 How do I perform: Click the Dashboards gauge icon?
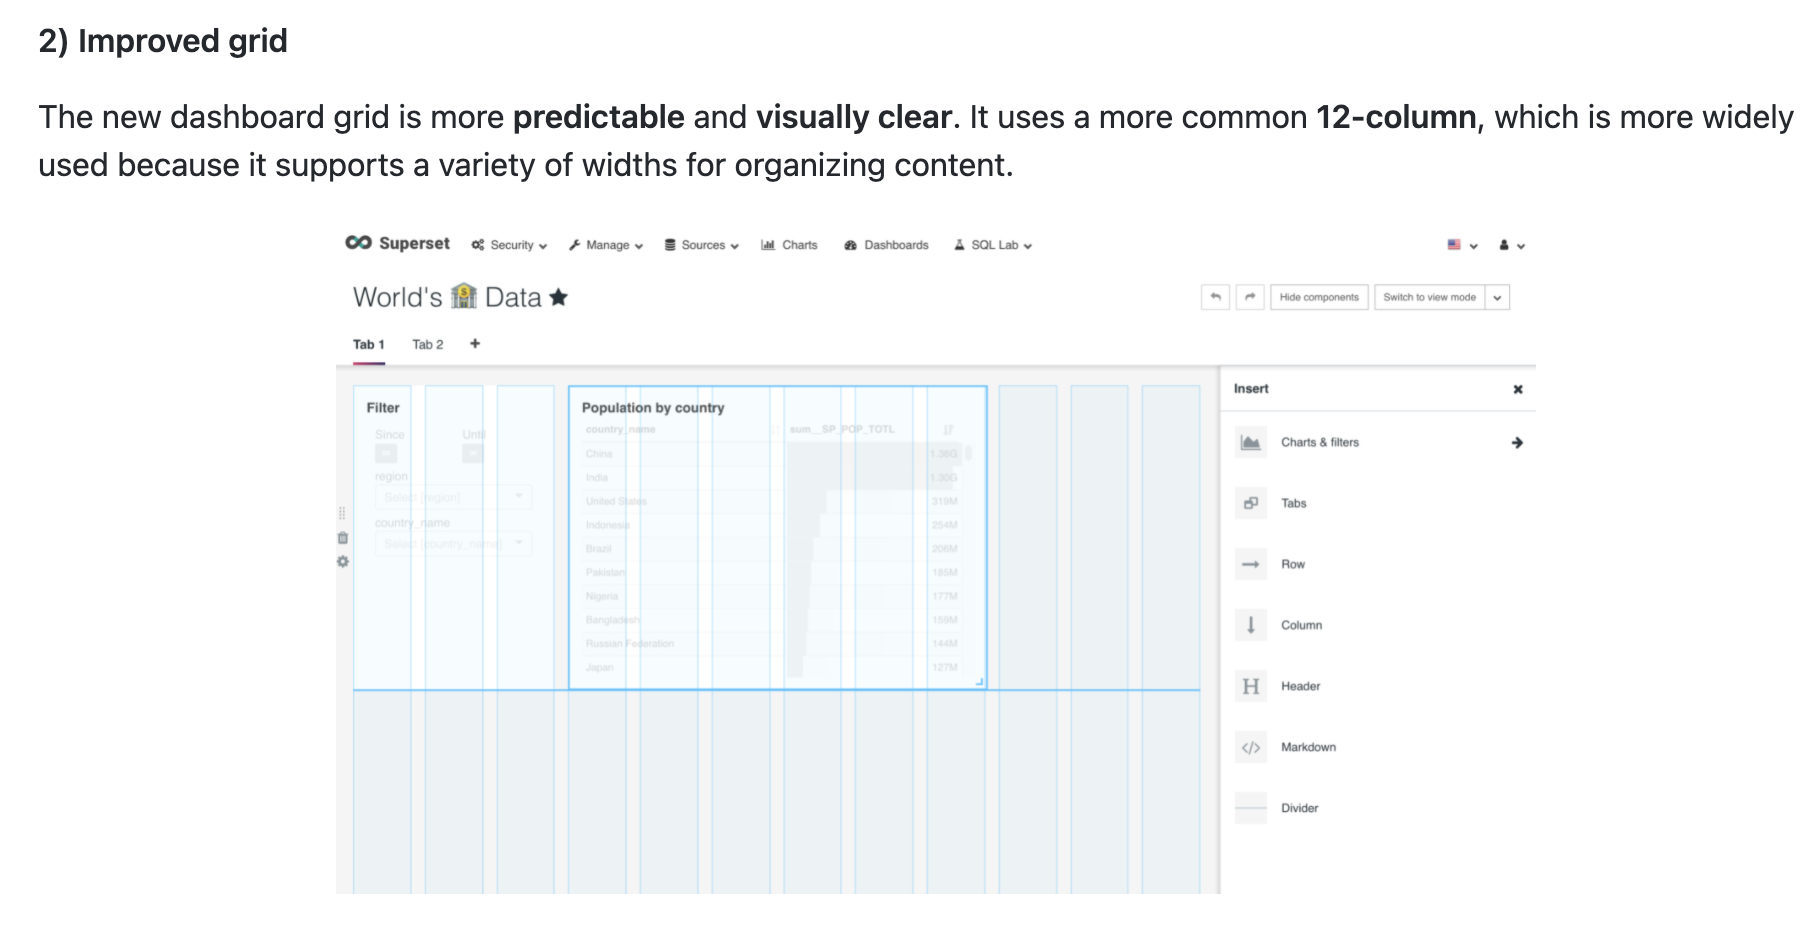[x=851, y=245]
